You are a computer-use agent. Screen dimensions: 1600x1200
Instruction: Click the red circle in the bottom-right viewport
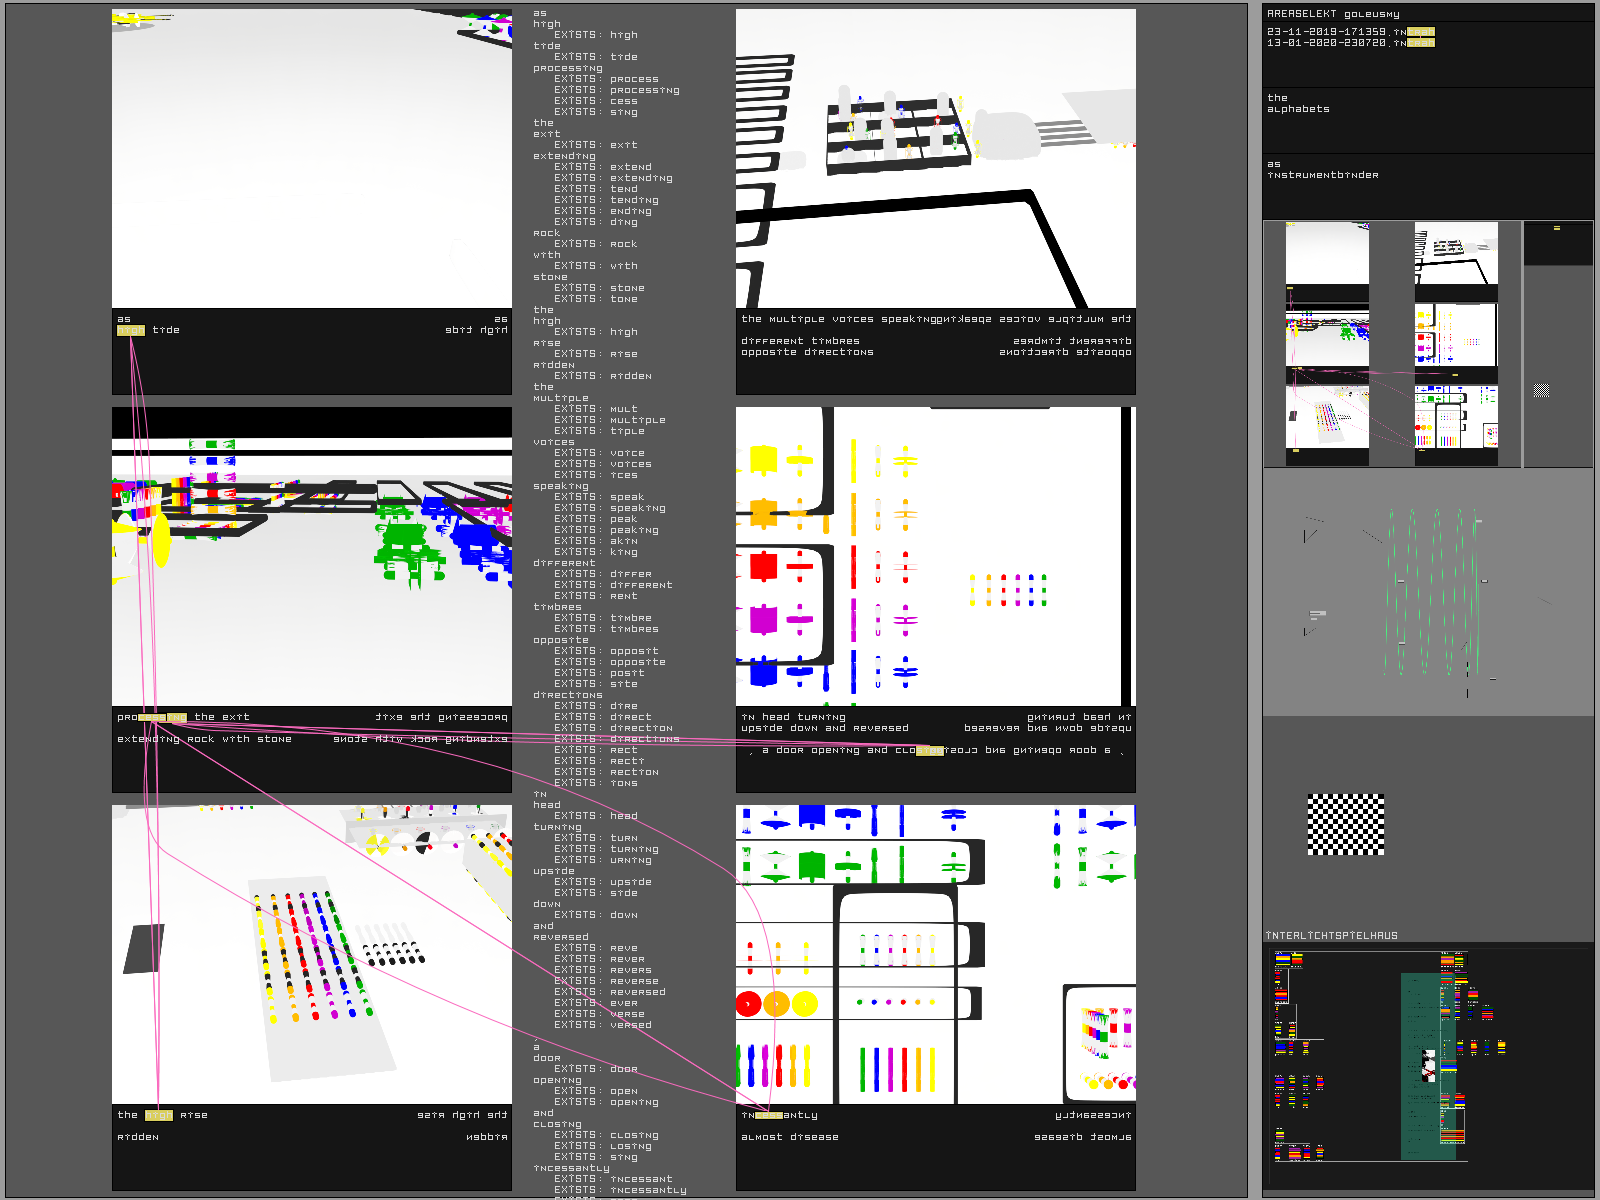[x=748, y=1003]
